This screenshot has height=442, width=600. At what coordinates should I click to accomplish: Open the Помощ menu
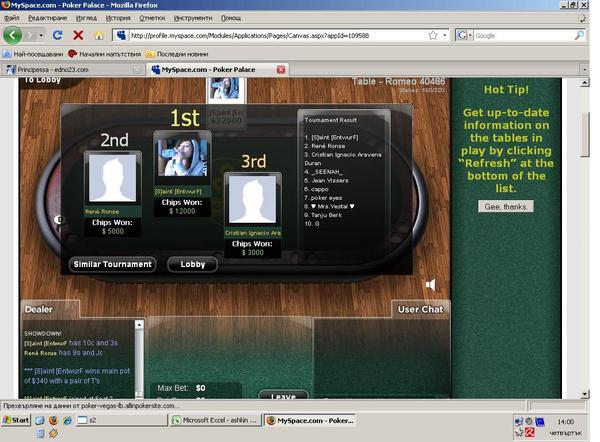(231, 18)
